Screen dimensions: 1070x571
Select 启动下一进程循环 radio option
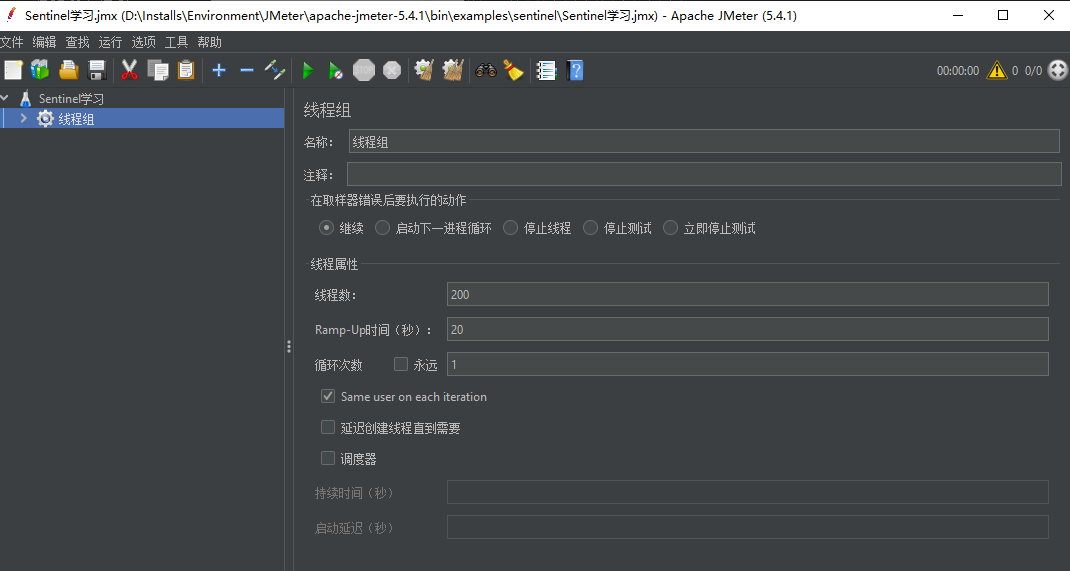(x=382, y=228)
